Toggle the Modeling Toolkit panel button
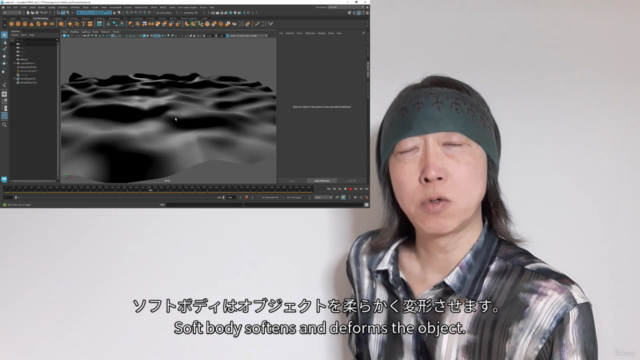 point(349,13)
